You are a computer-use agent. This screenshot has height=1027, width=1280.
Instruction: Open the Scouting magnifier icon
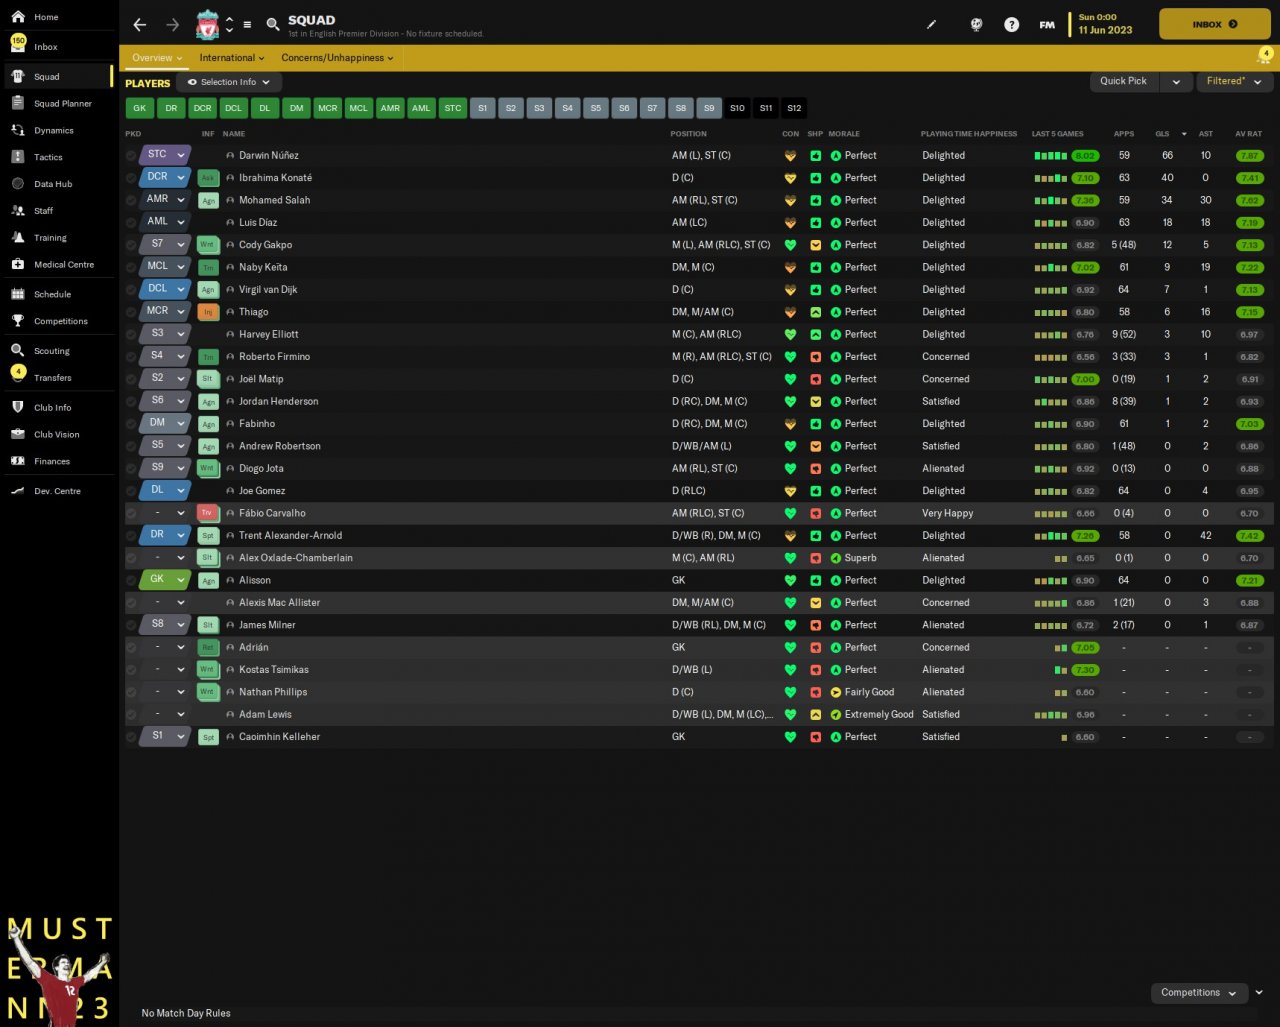point(18,351)
